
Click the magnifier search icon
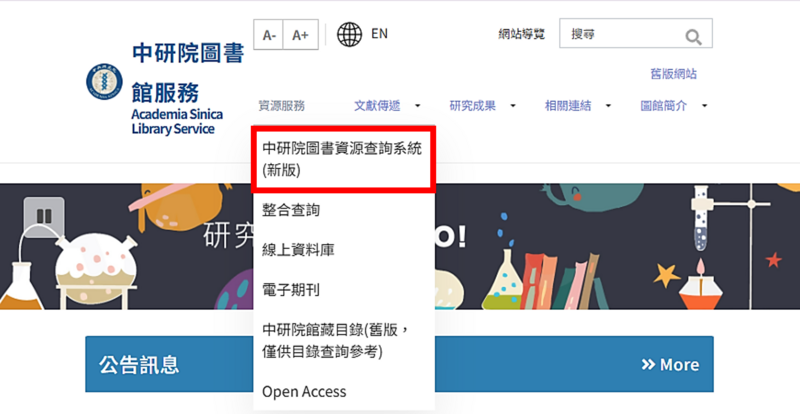point(693,37)
